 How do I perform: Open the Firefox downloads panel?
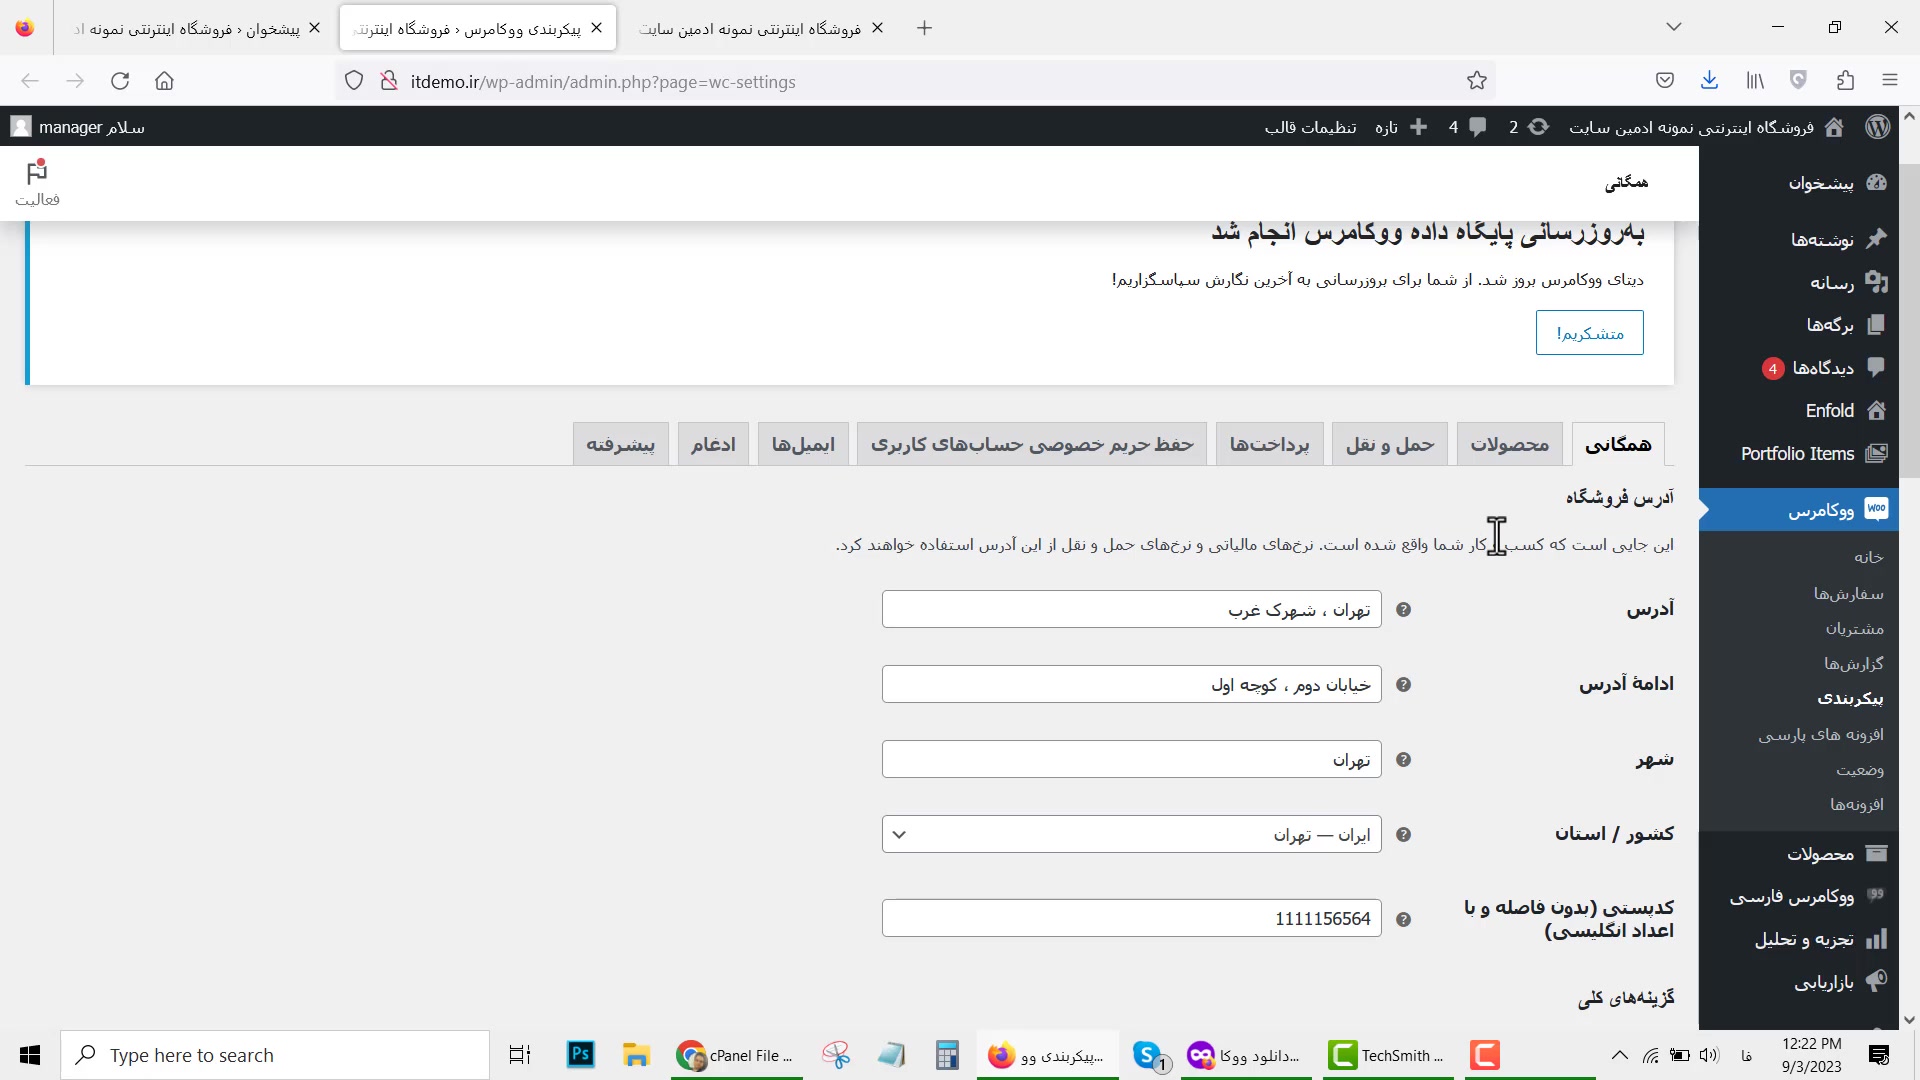pyautogui.click(x=1709, y=81)
